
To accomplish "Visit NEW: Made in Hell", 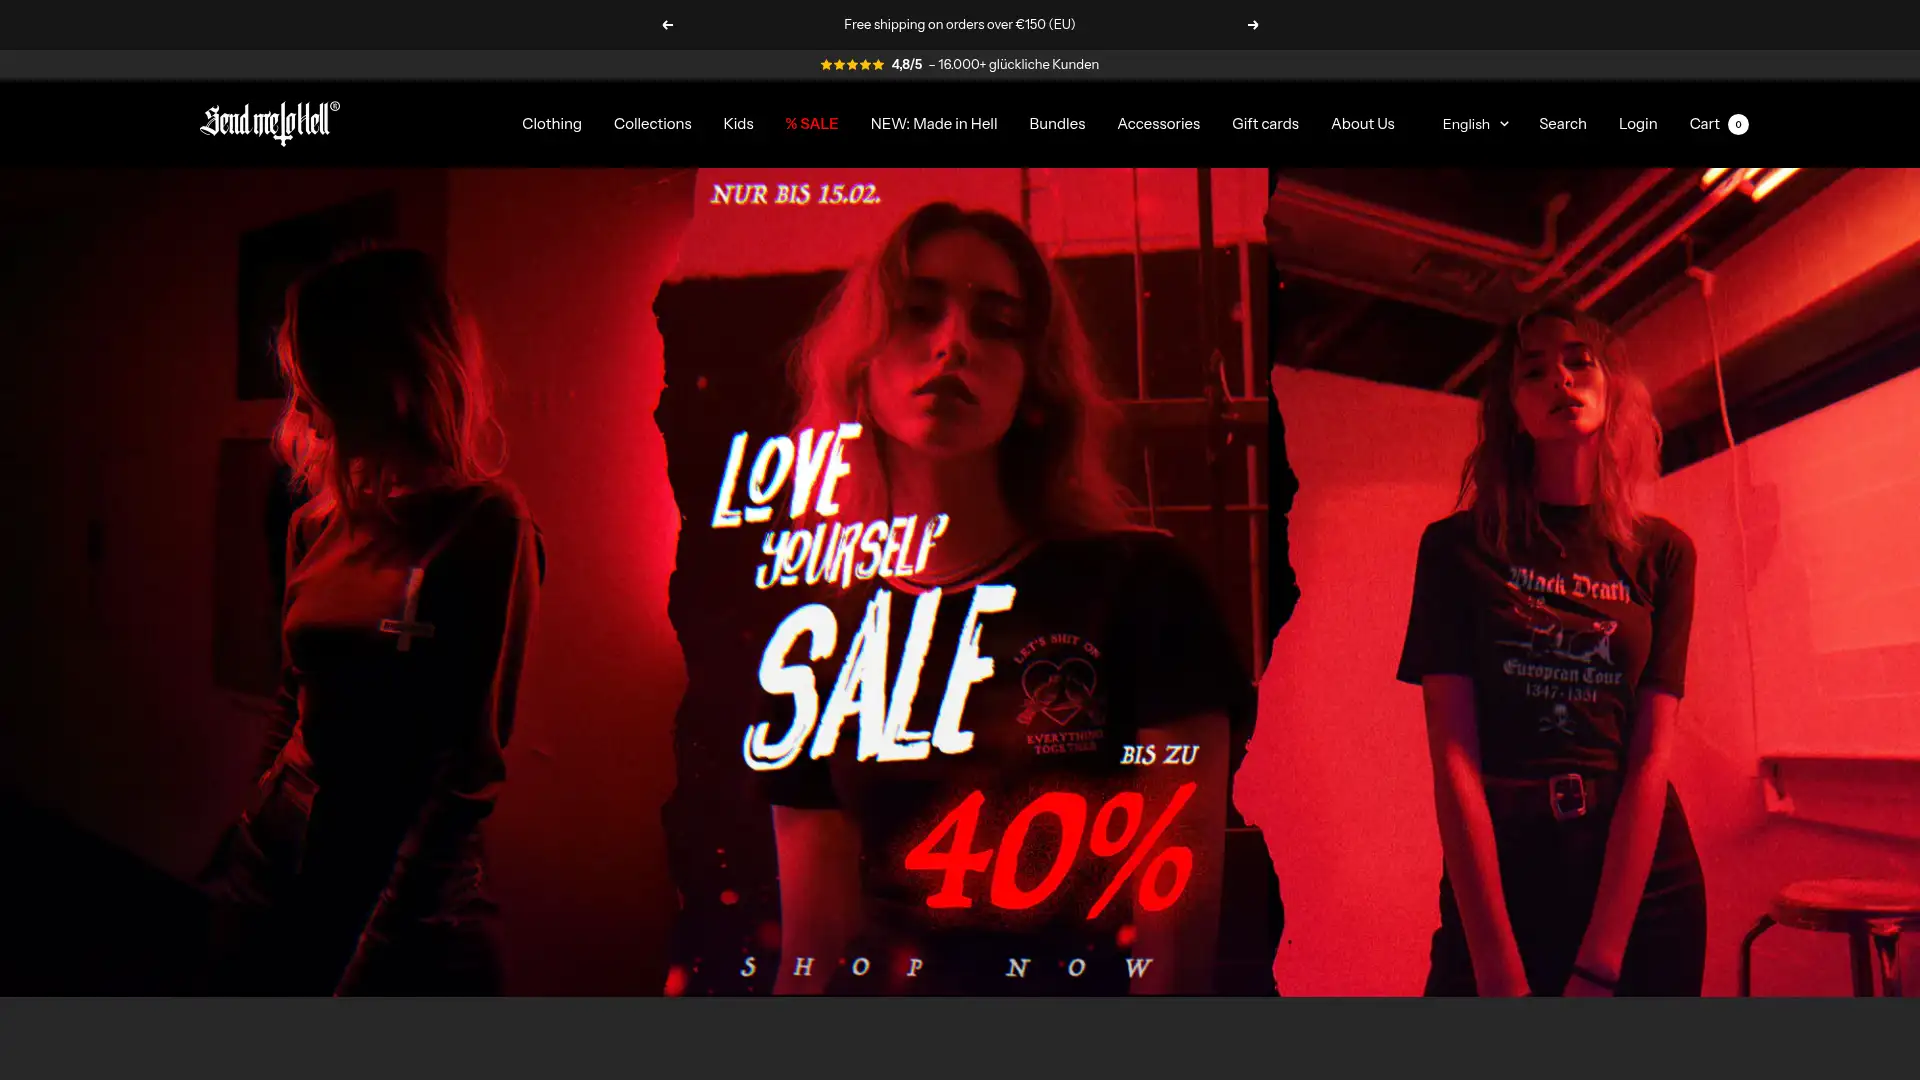I will coord(933,124).
